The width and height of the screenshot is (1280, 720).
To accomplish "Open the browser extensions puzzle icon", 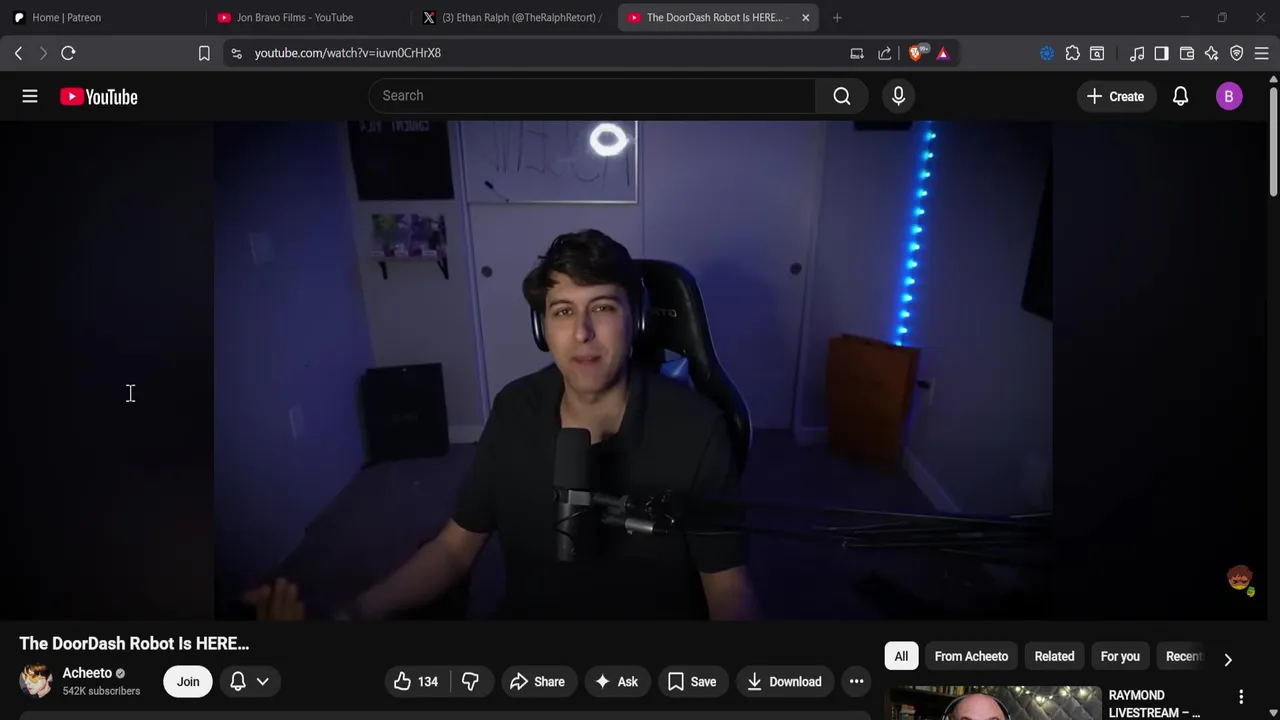I will [x=1072, y=53].
